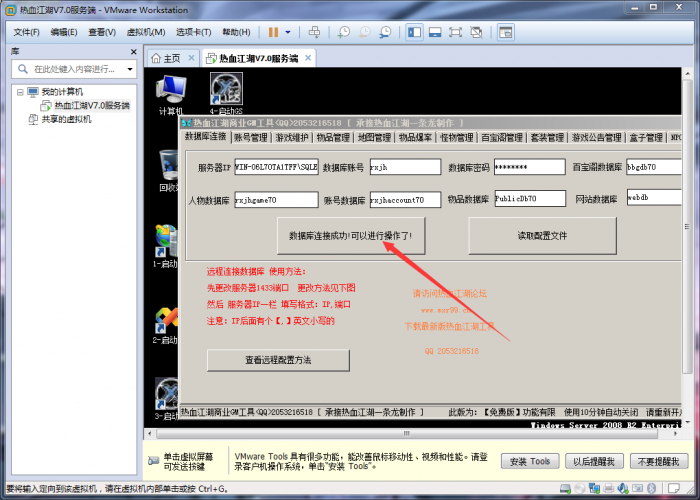Screen dimensions: 700x500
Task: Open the library search filter dropdown
Action: (130, 69)
